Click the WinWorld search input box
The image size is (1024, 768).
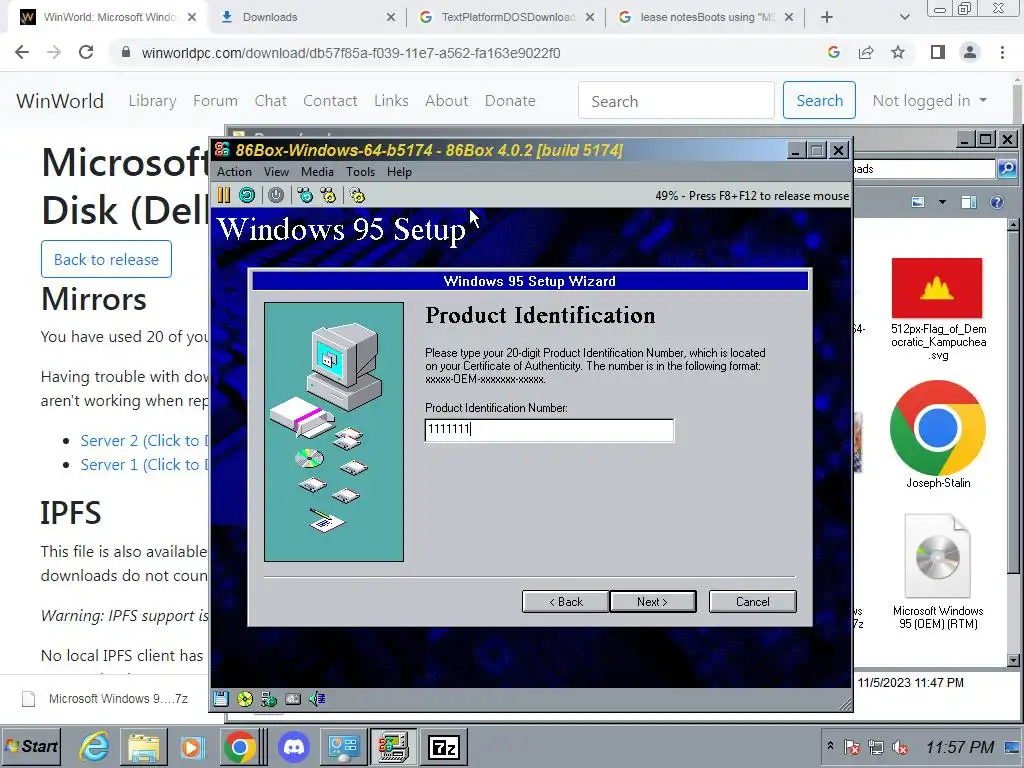click(x=677, y=101)
